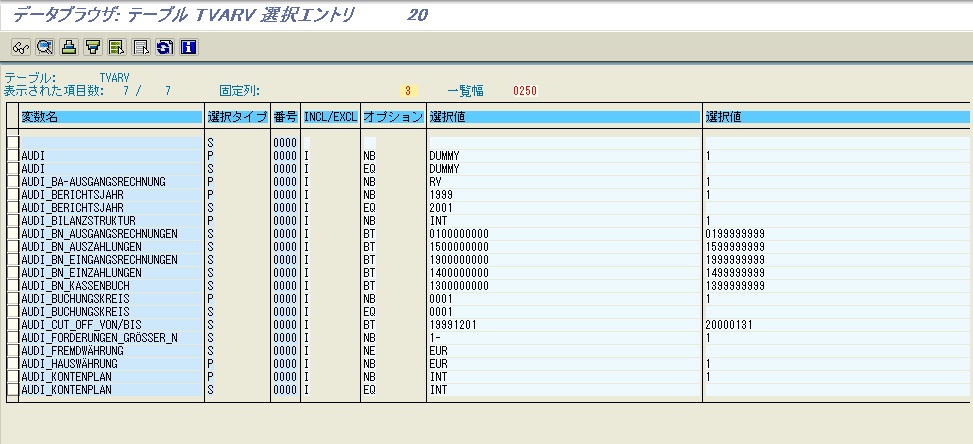Click the 番号 column header
Viewport: 973px width, 444px height.
[x=285, y=117]
